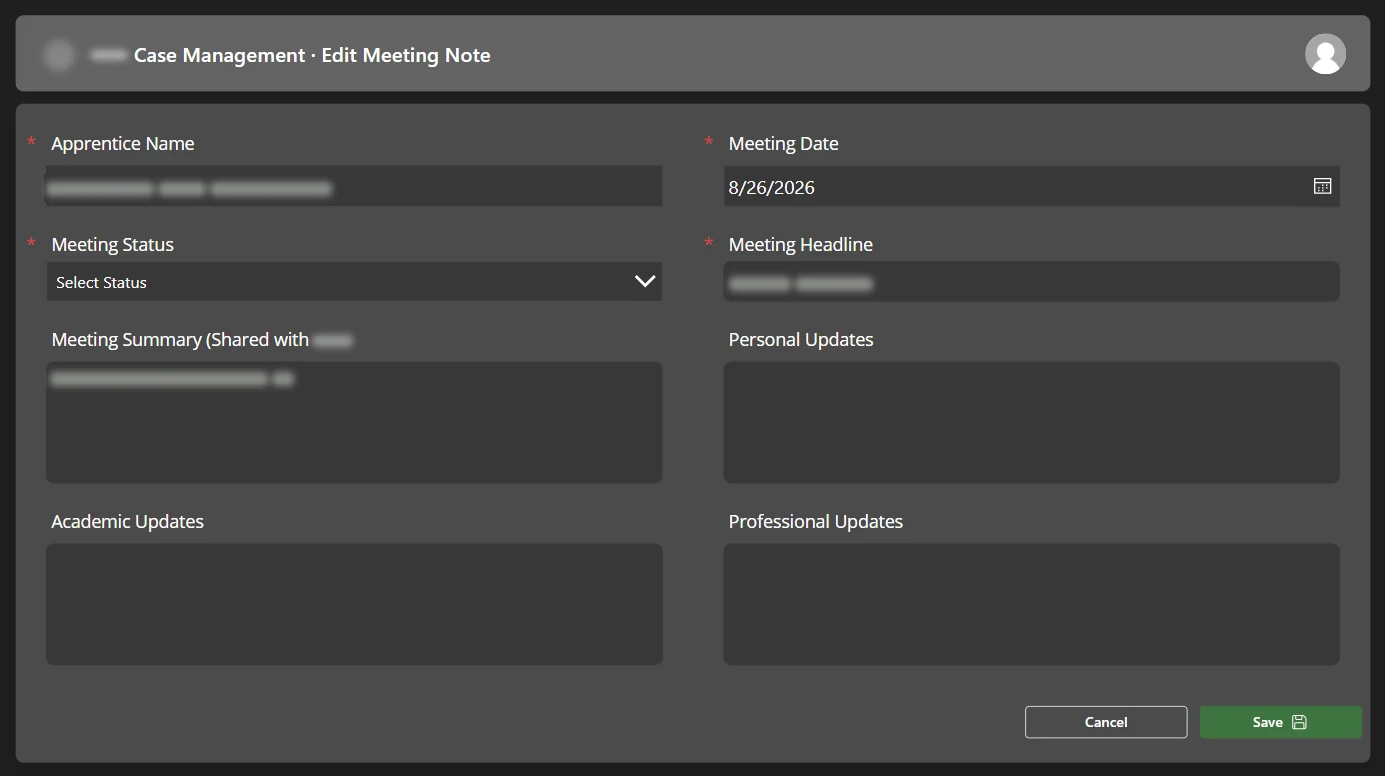Click the 'Meeting Headline' label
The image size is (1385, 776).
click(x=801, y=245)
